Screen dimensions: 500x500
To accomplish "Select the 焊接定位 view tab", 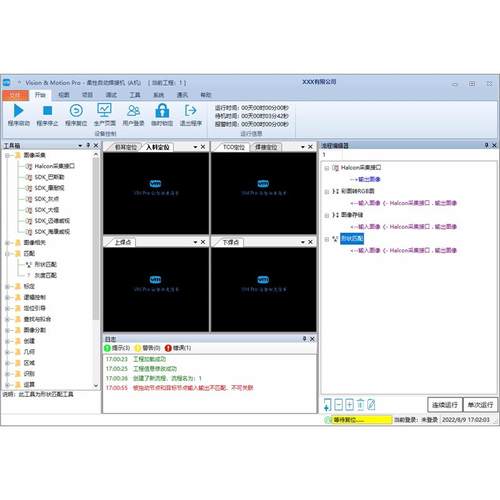I will (266, 147).
